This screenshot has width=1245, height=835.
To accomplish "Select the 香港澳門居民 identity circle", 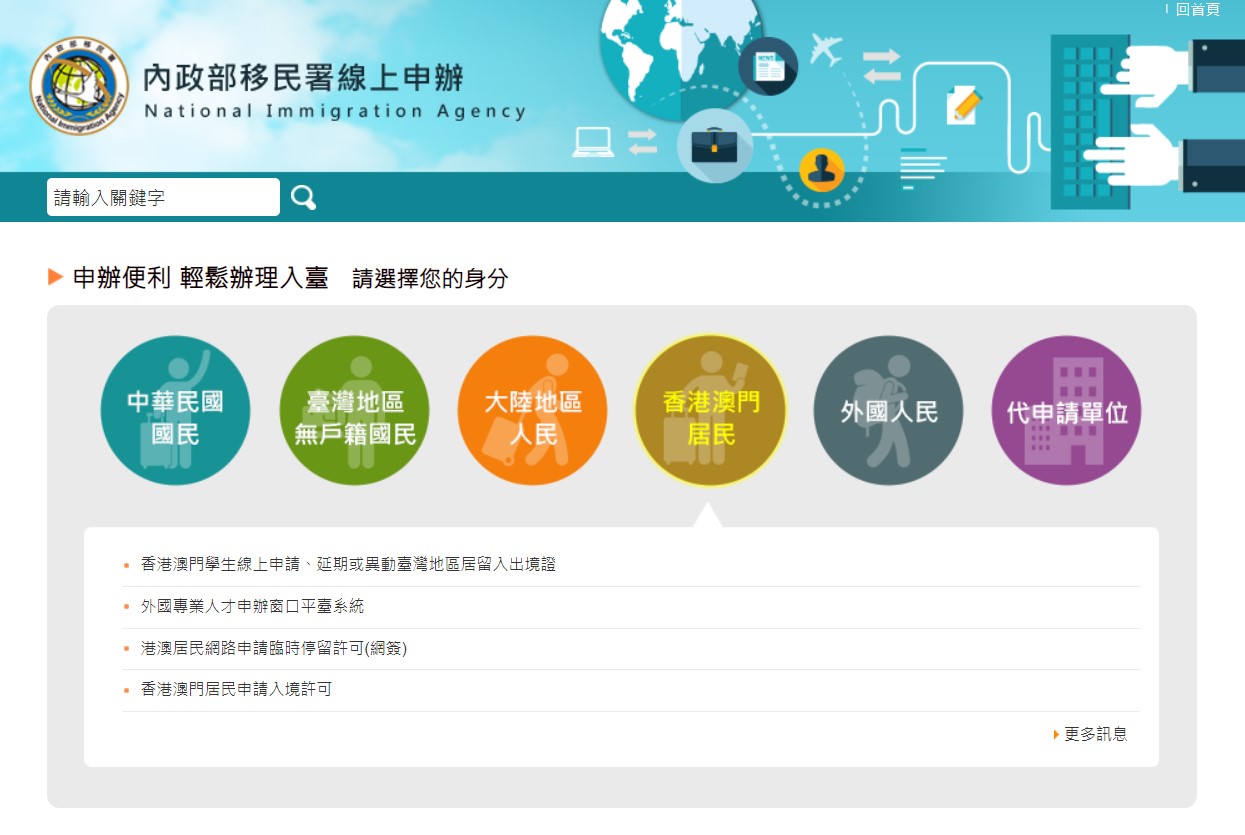I will click(x=710, y=411).
